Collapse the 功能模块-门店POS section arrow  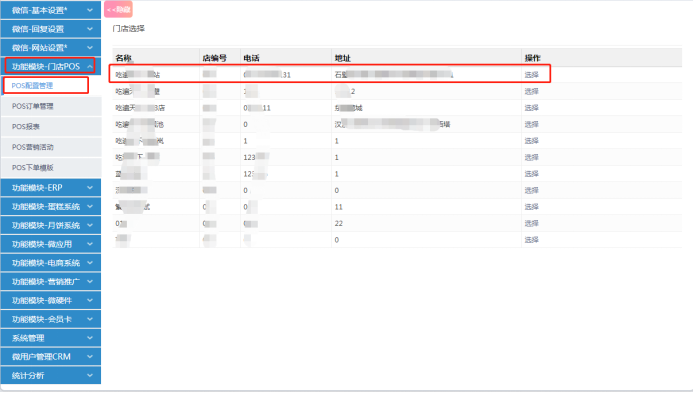(x=90, y=66)
